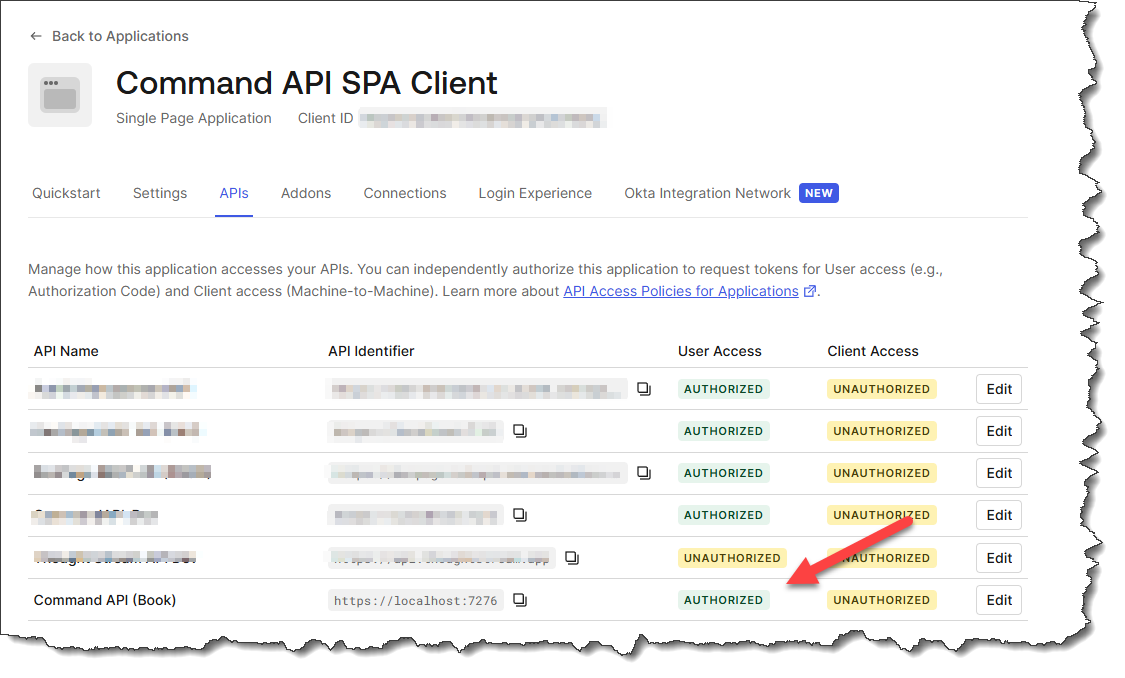Viewport: 1125px width, 678px height.
Task: Open the Login Experience tab
Action: tap(535, 193)
